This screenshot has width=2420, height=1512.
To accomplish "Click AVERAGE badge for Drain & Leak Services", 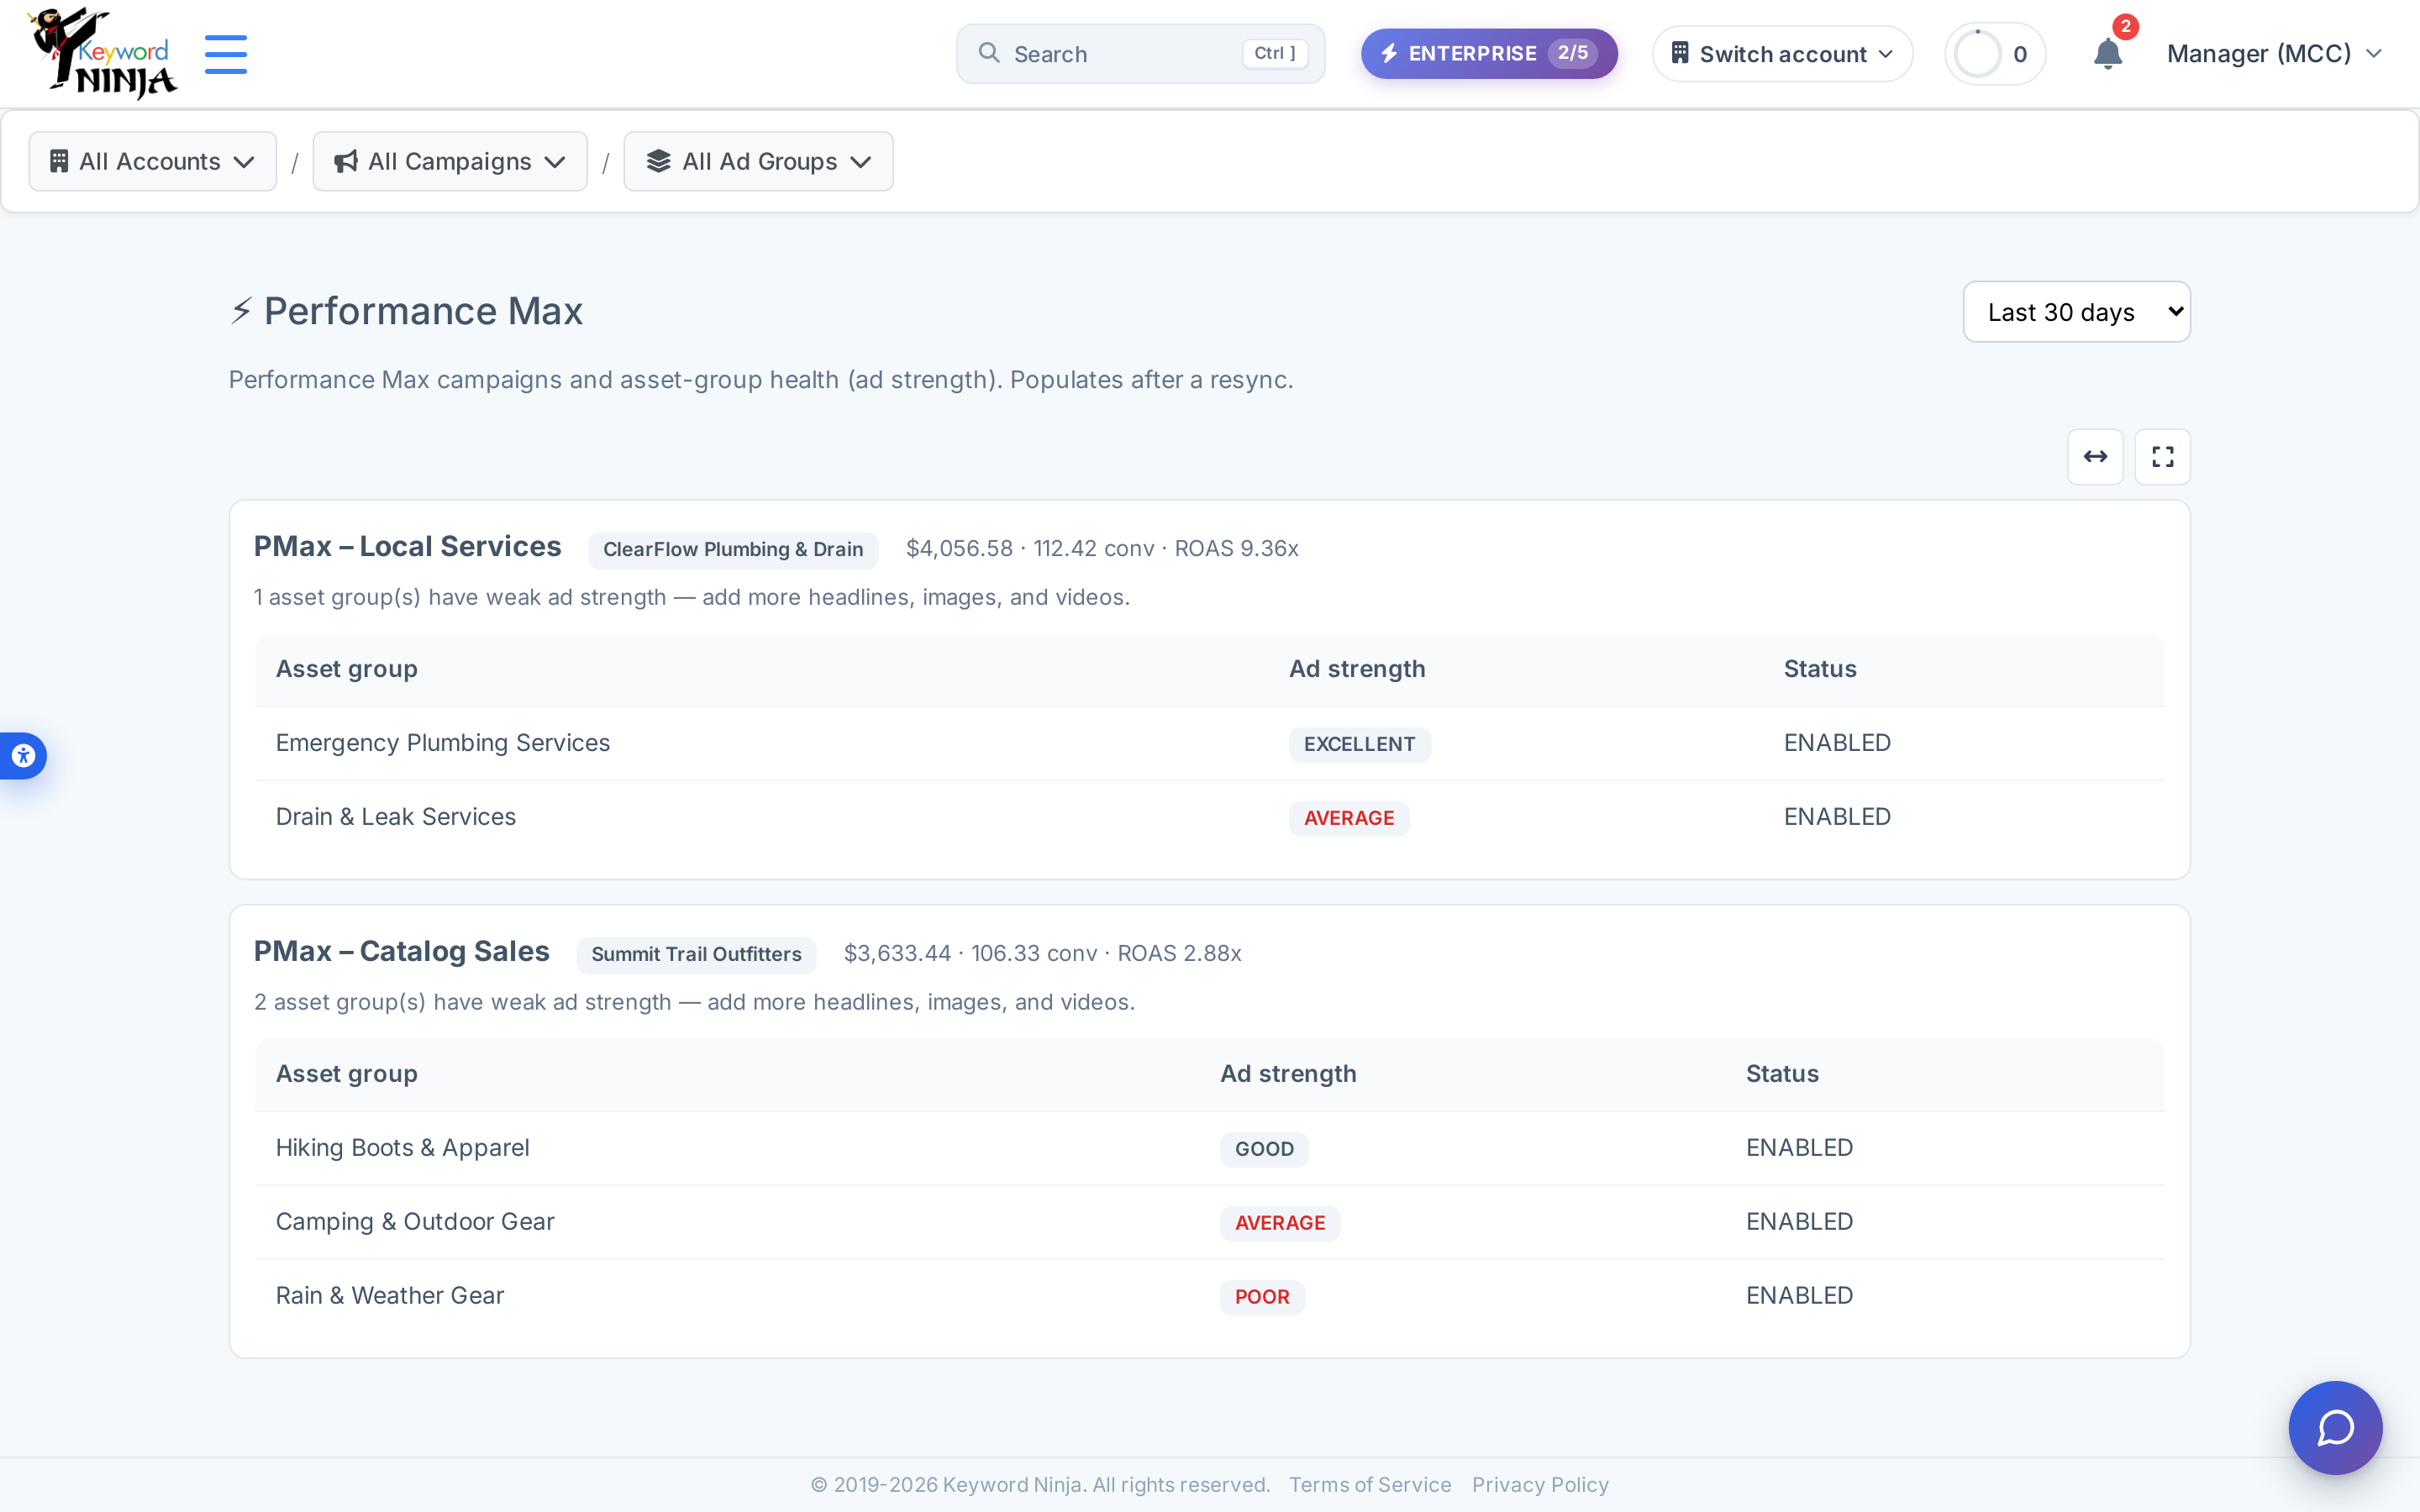I will point(1349,819).
